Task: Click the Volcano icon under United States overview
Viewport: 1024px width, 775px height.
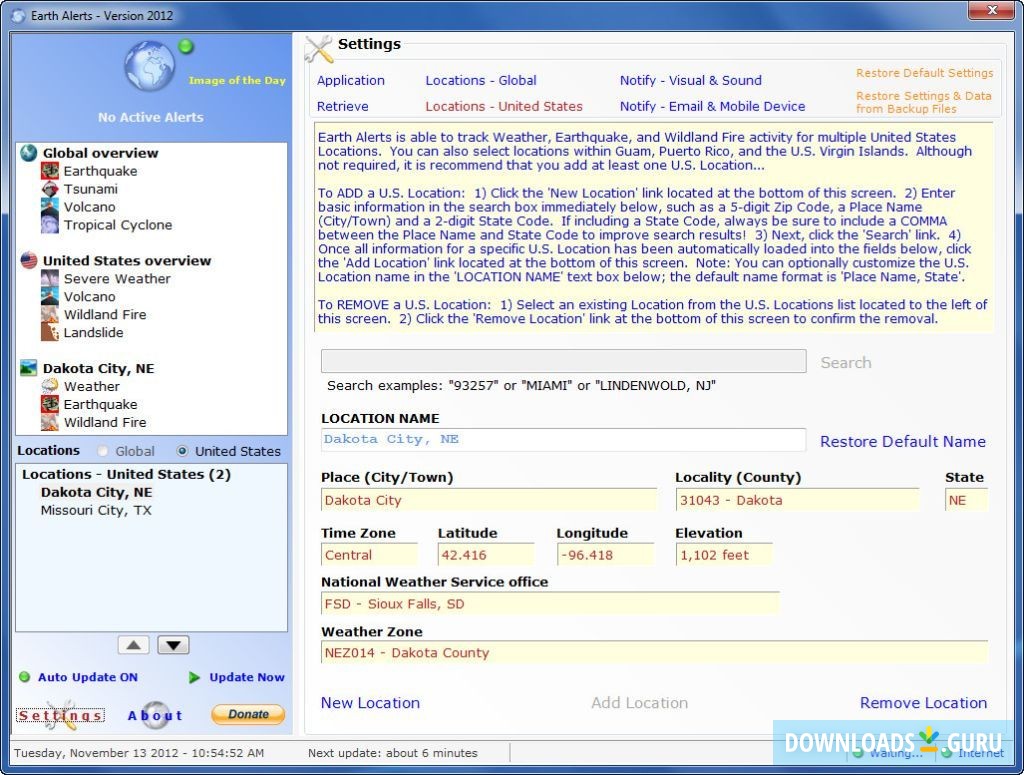Action: [x=50, y=296]
